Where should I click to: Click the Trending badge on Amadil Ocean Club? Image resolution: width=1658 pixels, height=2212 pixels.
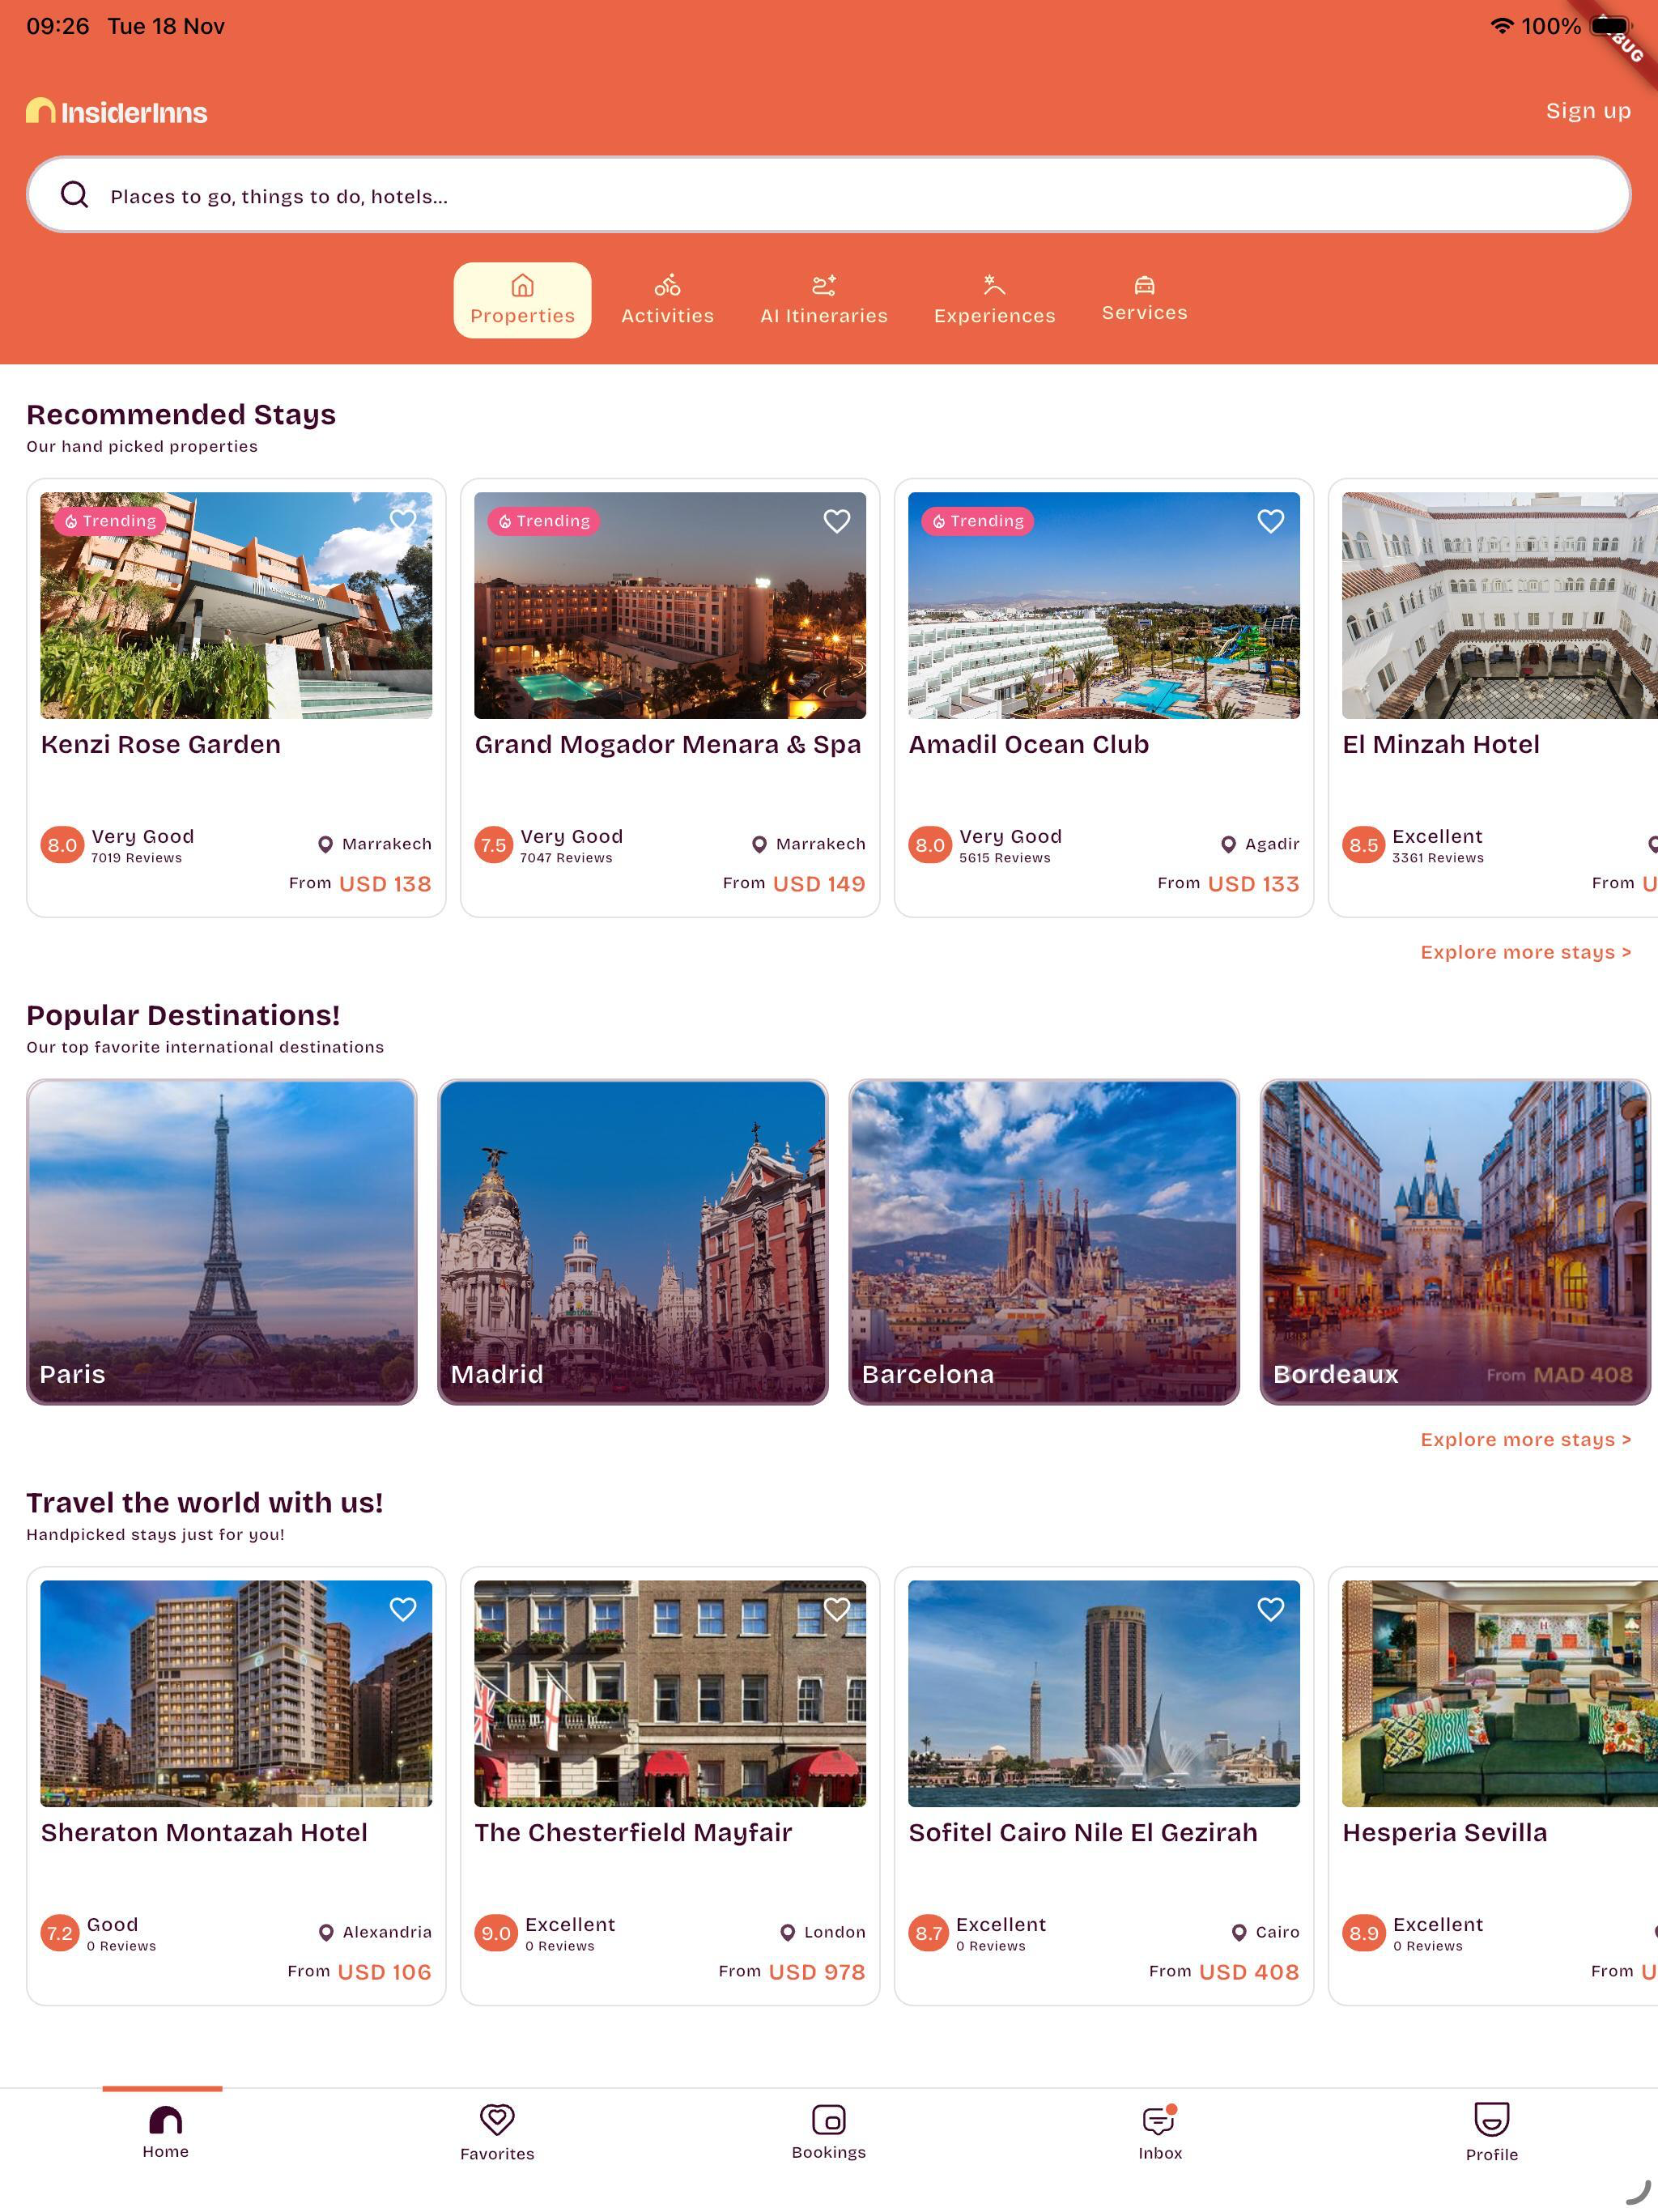click(978, 521)
